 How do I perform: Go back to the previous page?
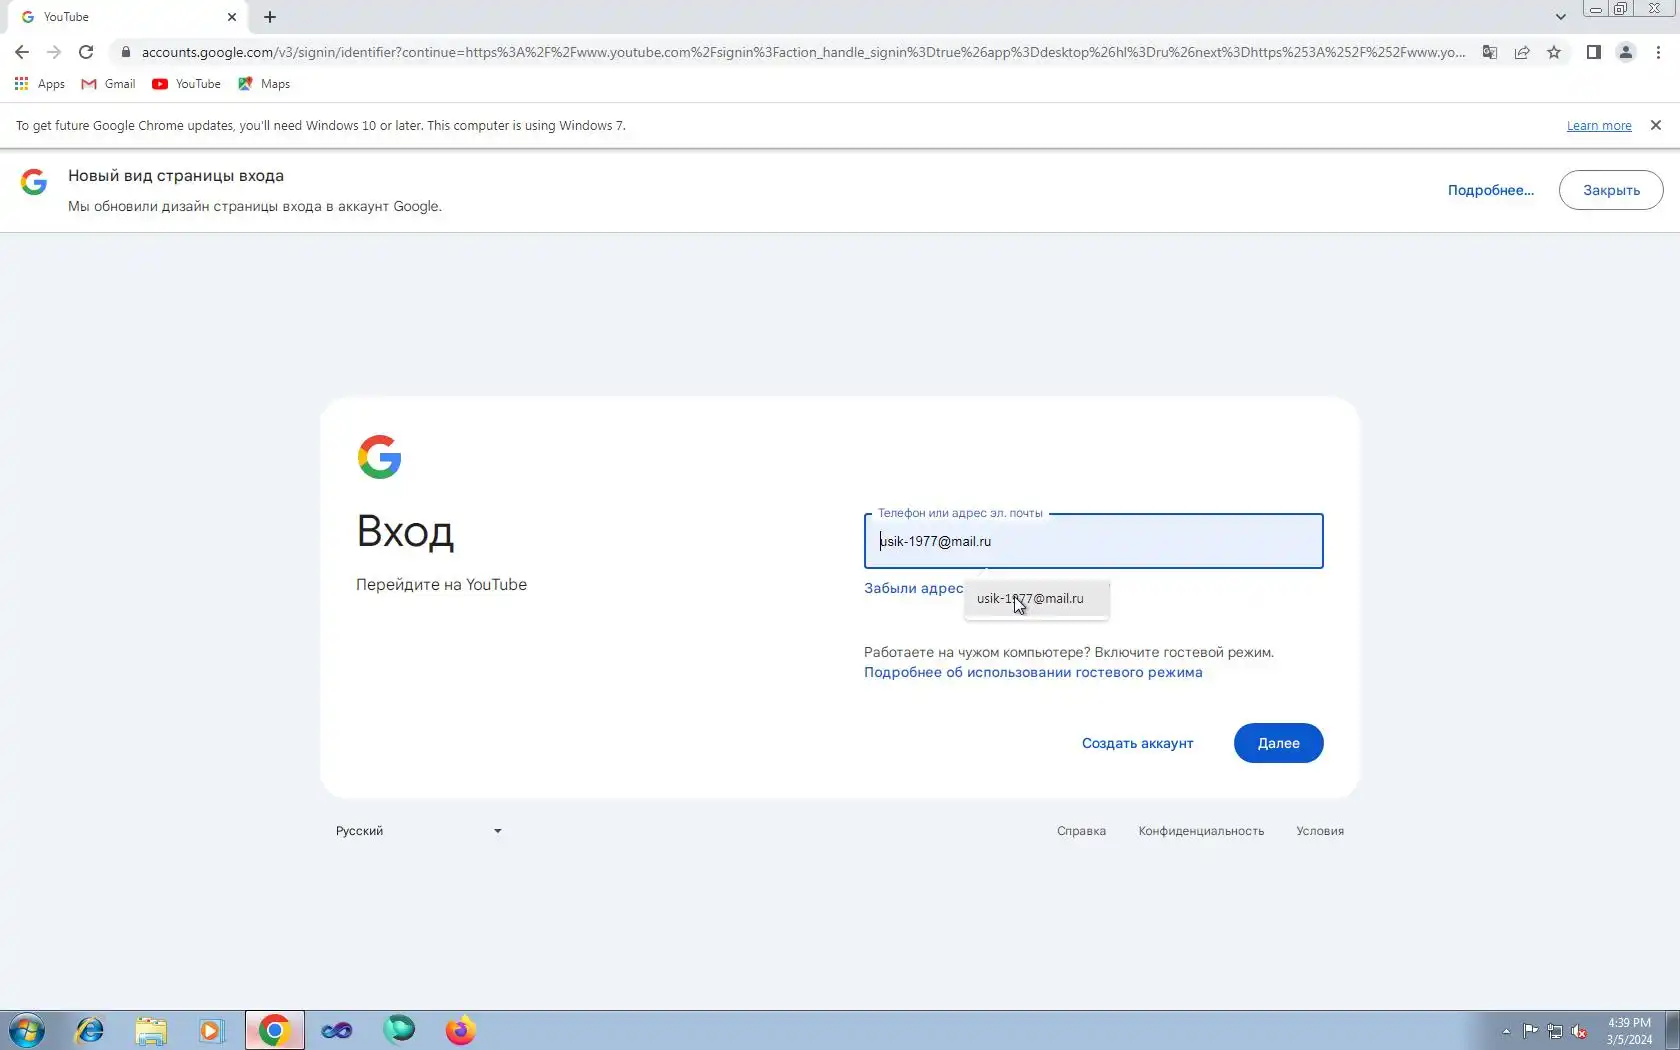click(x=22, y=52)
